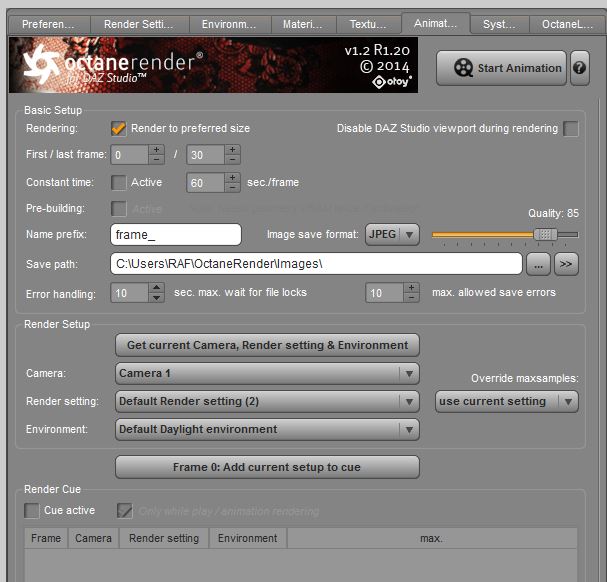Screen dimensions: 607x582
Task: Switch to the OctaneLive tab
Action: [568, 24]
